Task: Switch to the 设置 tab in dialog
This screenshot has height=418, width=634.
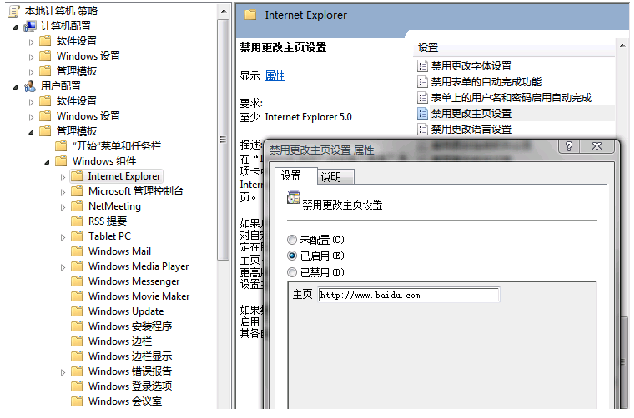Action: point(291,176)
